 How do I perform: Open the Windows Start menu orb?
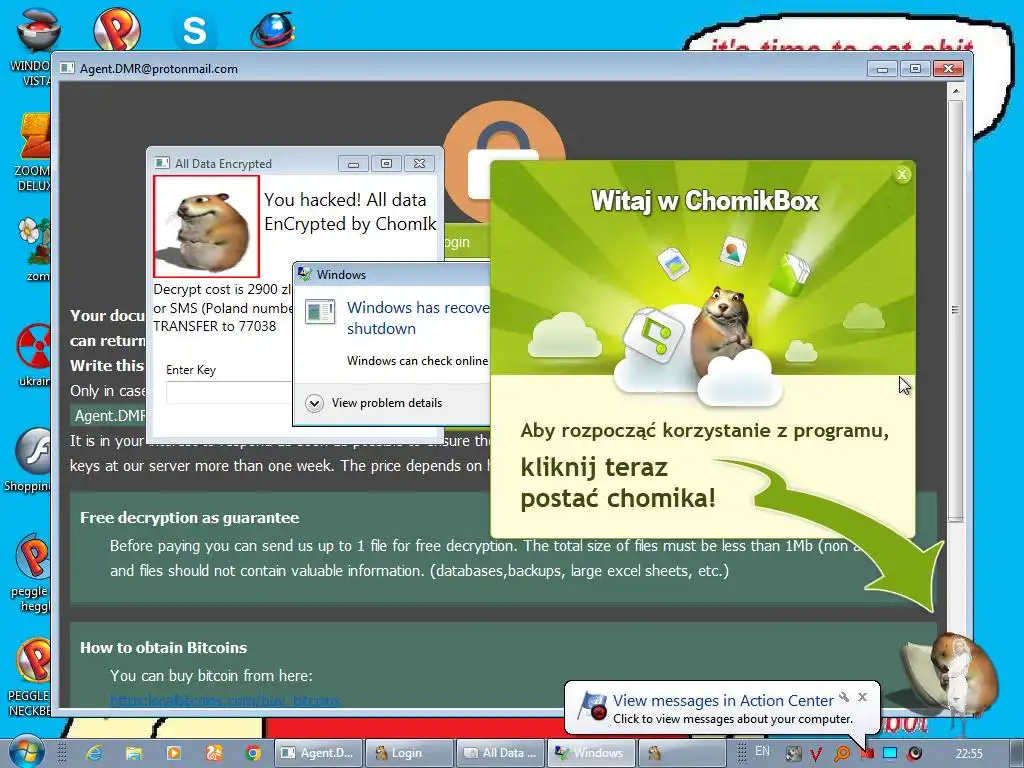26,752
